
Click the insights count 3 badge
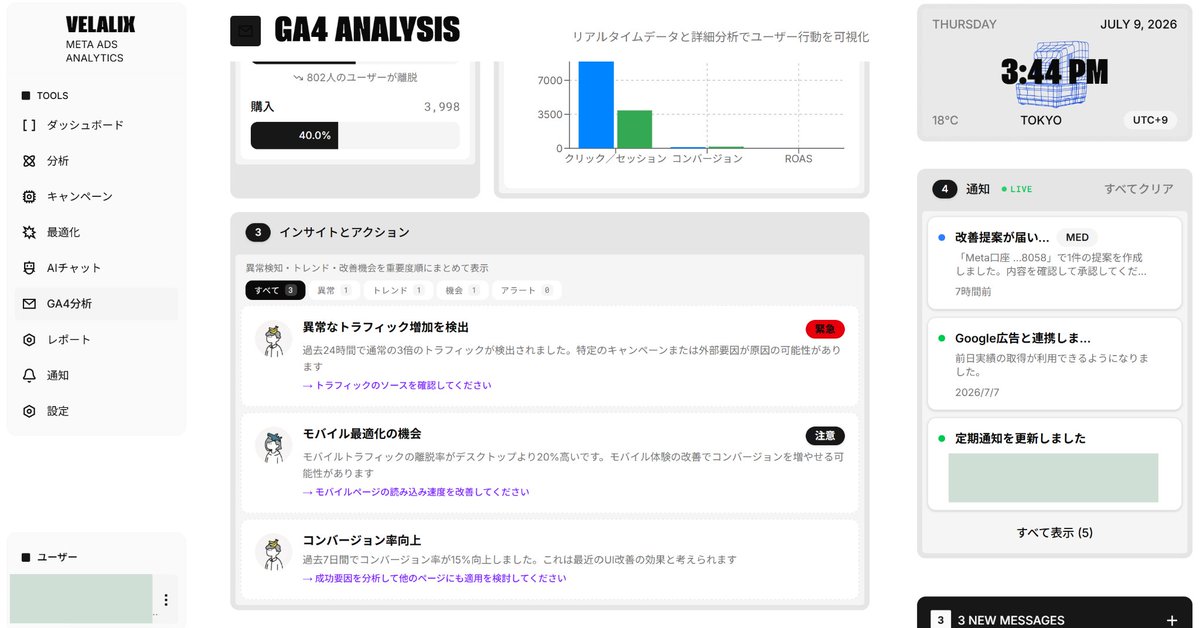tap(257, 232)
